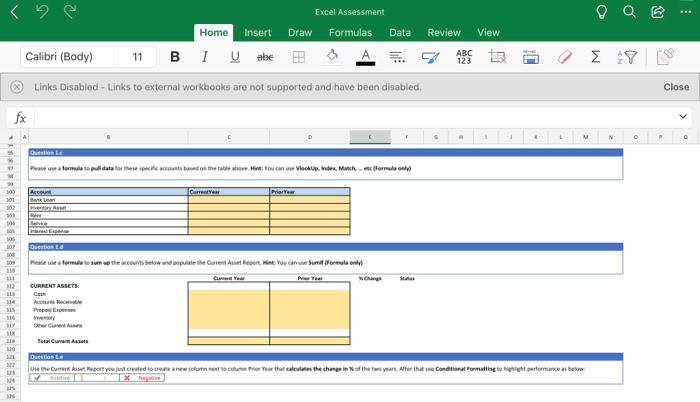
Task: Select the Bank Loan account cell
Action: (108, 200)
